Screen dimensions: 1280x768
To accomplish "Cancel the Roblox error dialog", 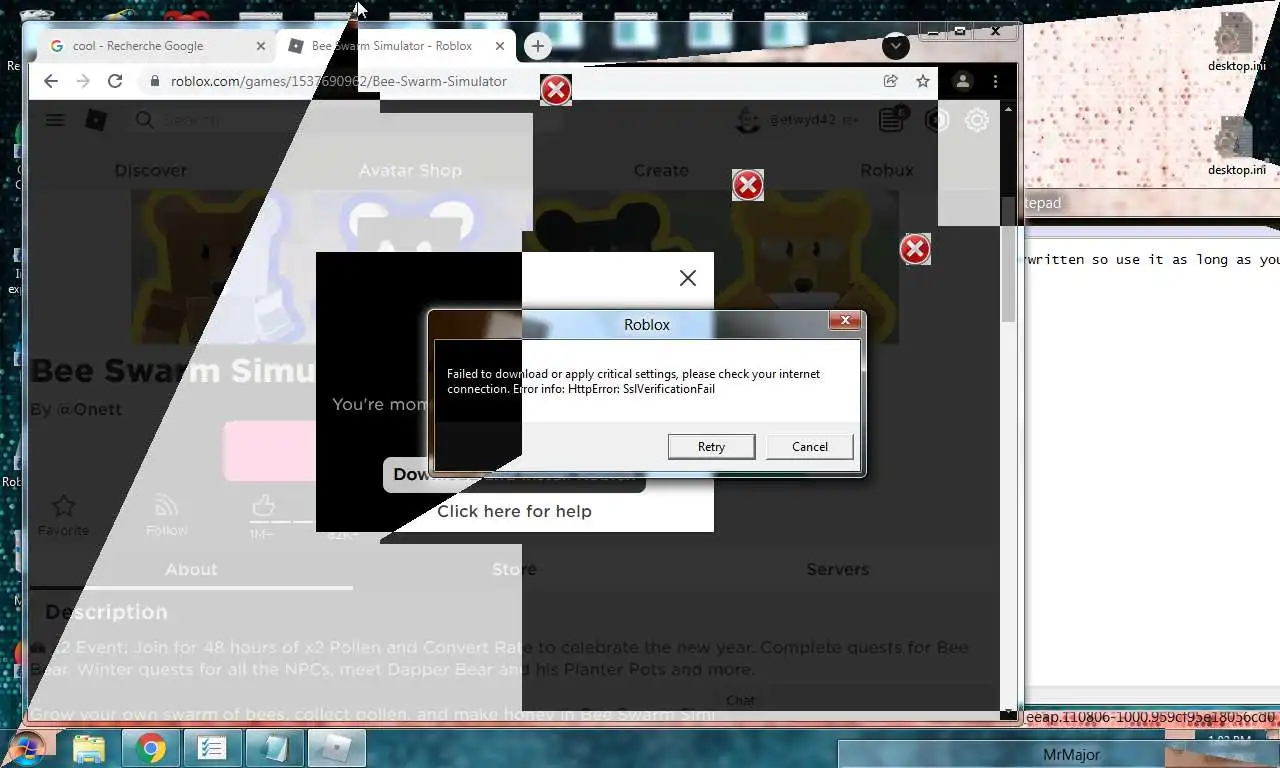I will [810, 446].
